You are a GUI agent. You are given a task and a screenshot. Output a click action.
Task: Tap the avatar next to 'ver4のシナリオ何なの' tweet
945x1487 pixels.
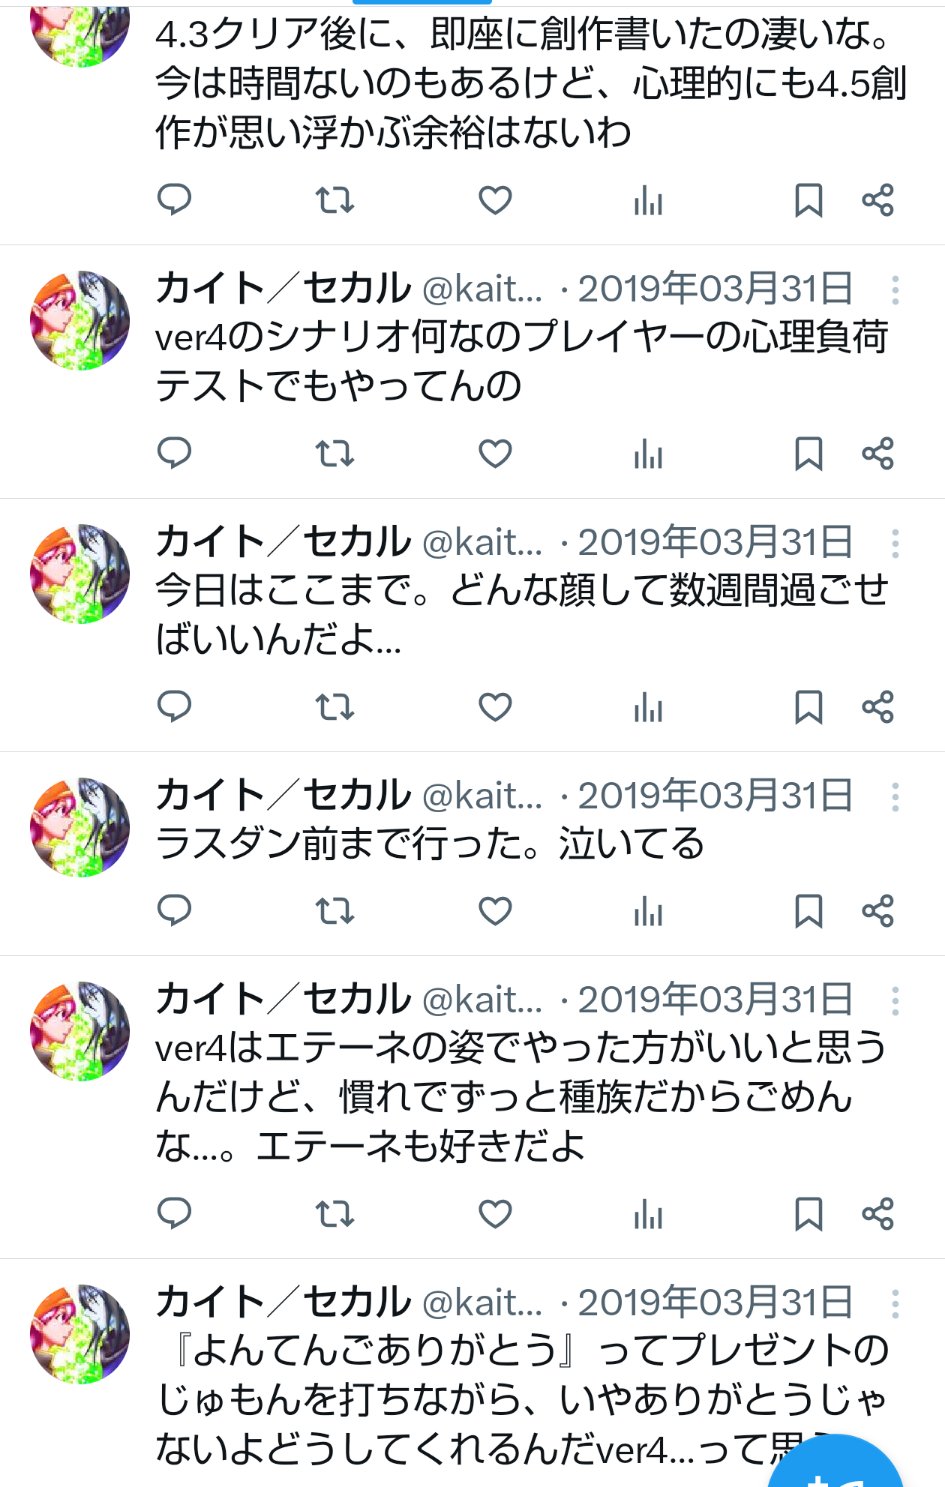point(80,321)
